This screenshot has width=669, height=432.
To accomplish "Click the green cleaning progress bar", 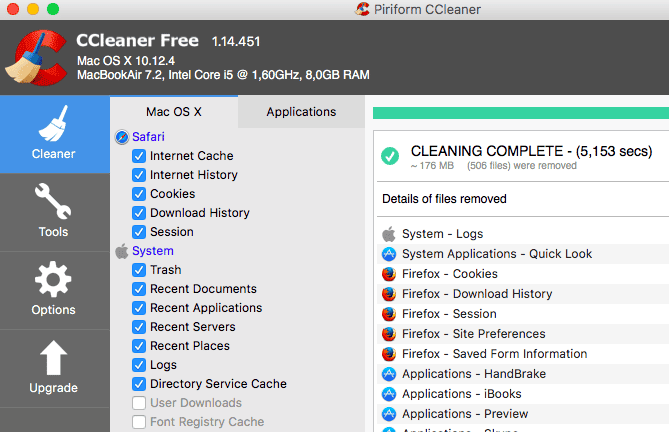I will click(x=521, y=113).
